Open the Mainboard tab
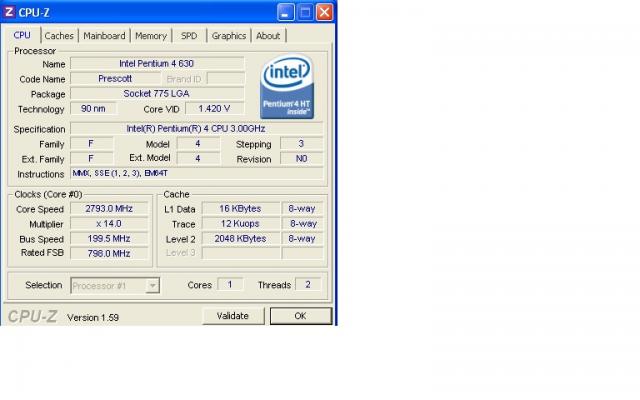640x400 pixels. [x=104, y=36]
